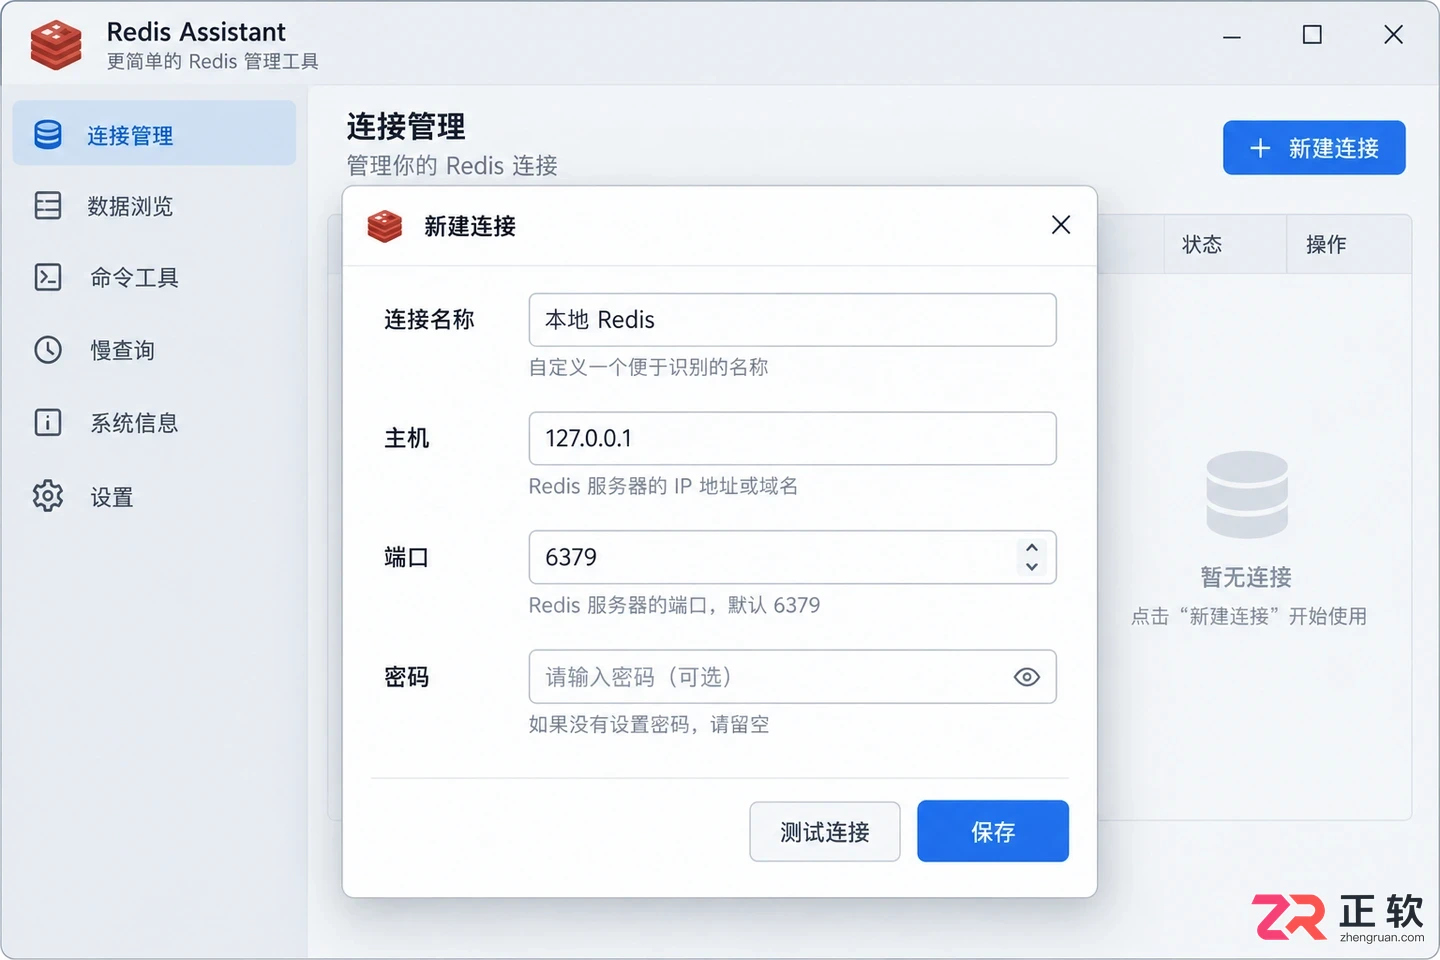
Task: Click the 密码 input field
Action: coord(792,677)
